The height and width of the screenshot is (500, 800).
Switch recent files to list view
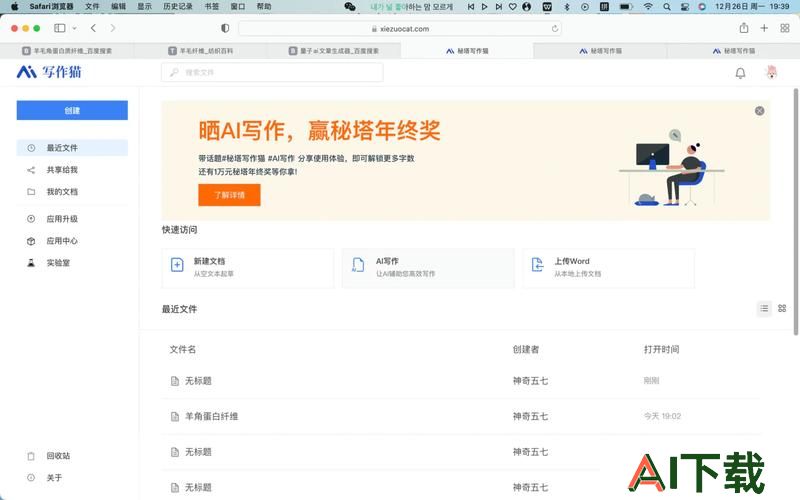click(764, 308)
